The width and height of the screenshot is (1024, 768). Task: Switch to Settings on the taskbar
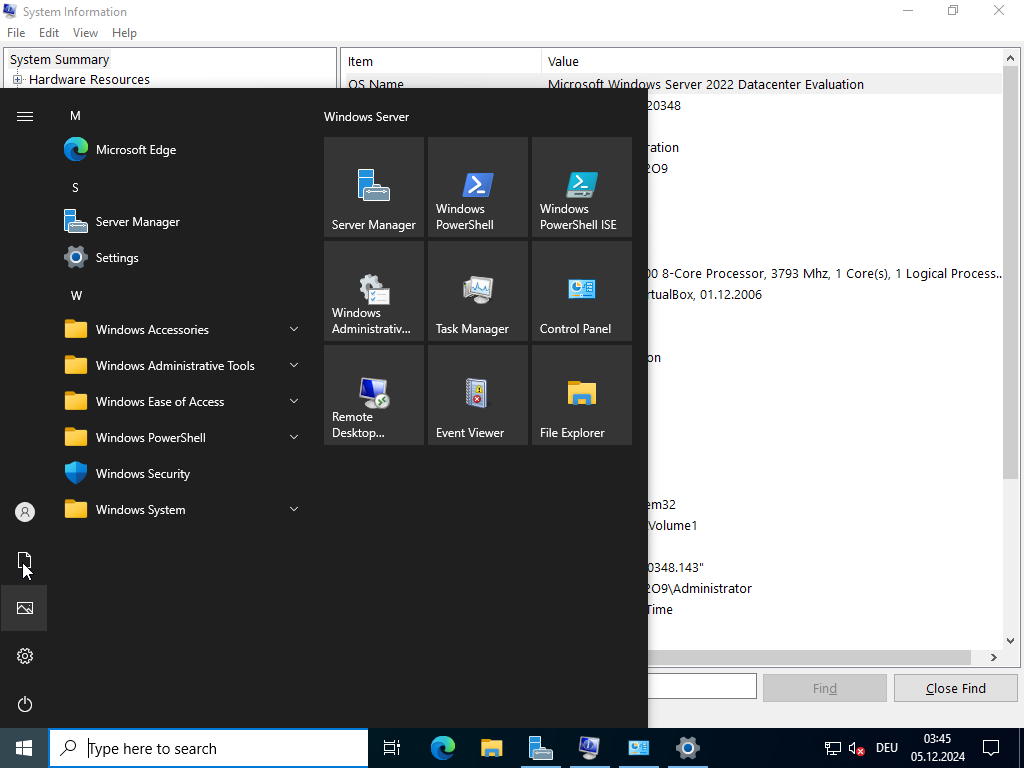click(687, 748)
